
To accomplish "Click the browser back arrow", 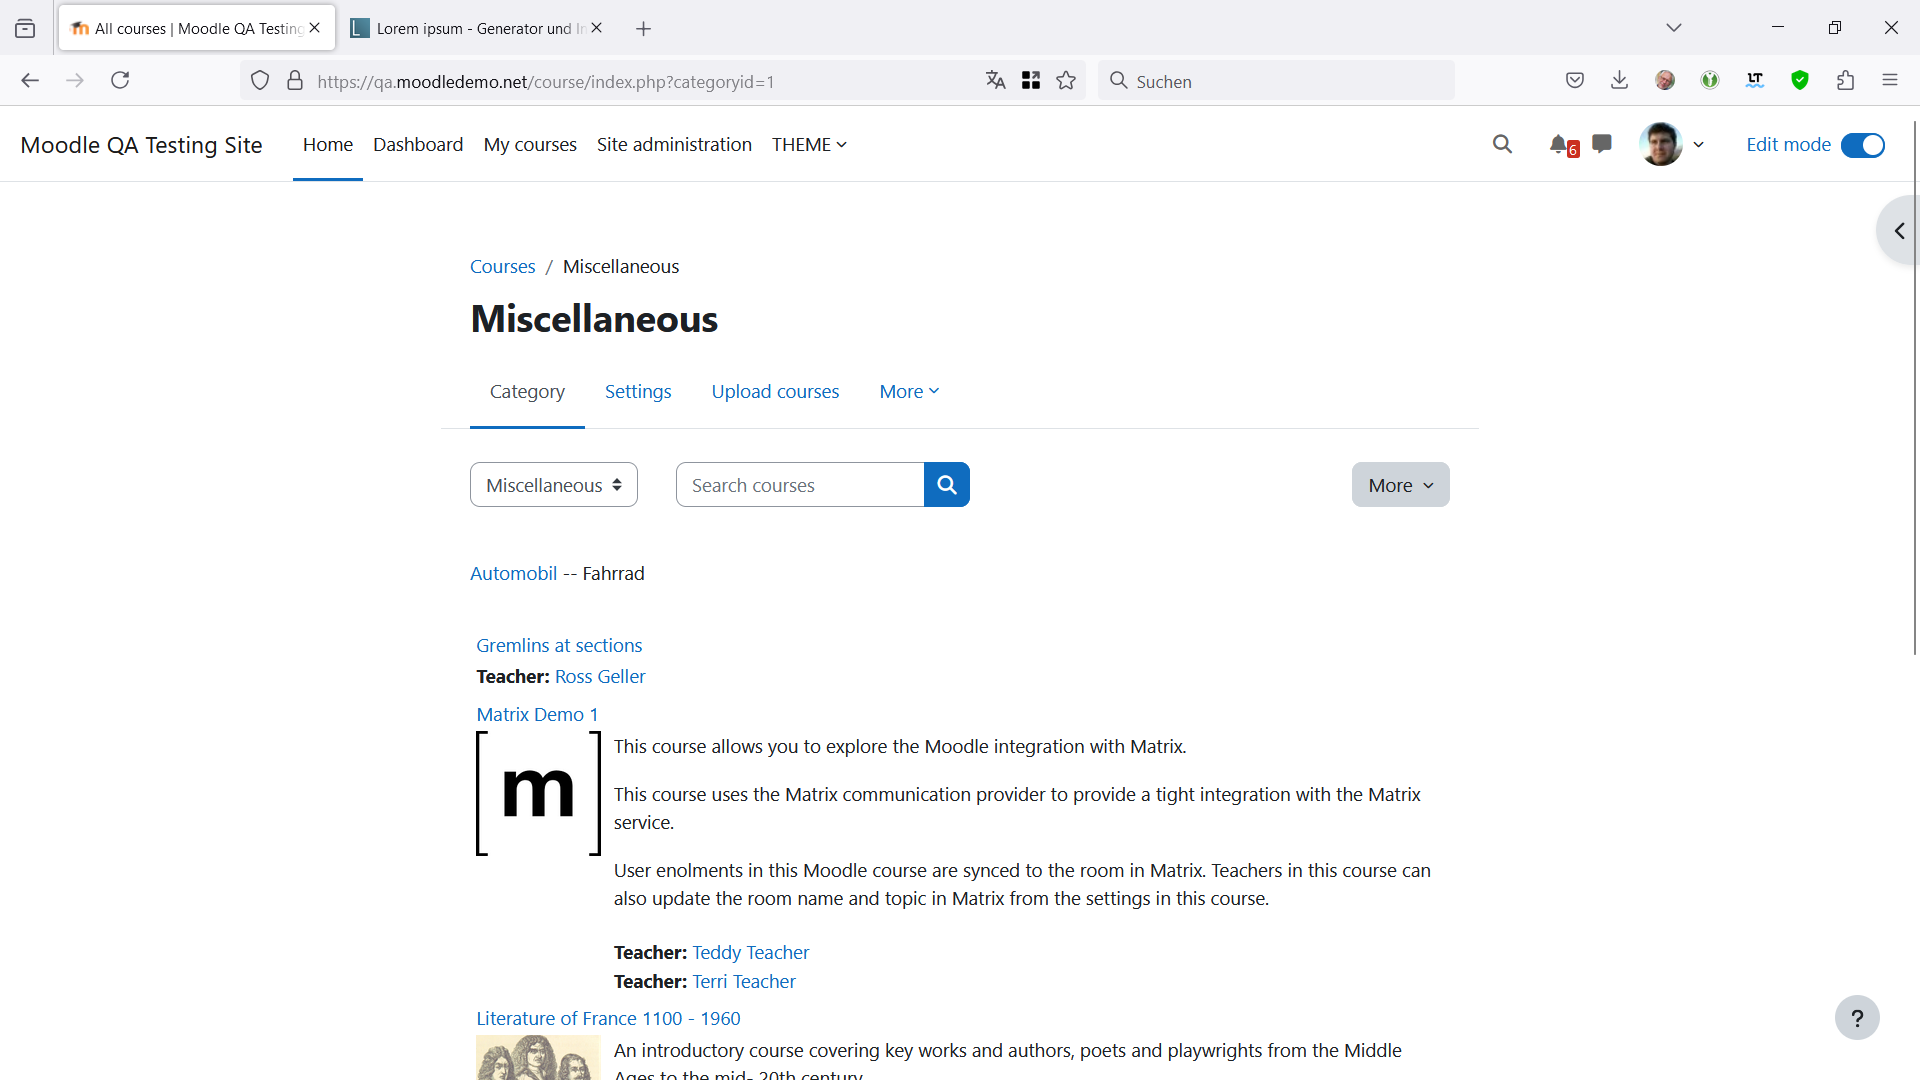I will click(x=30, y=81).
